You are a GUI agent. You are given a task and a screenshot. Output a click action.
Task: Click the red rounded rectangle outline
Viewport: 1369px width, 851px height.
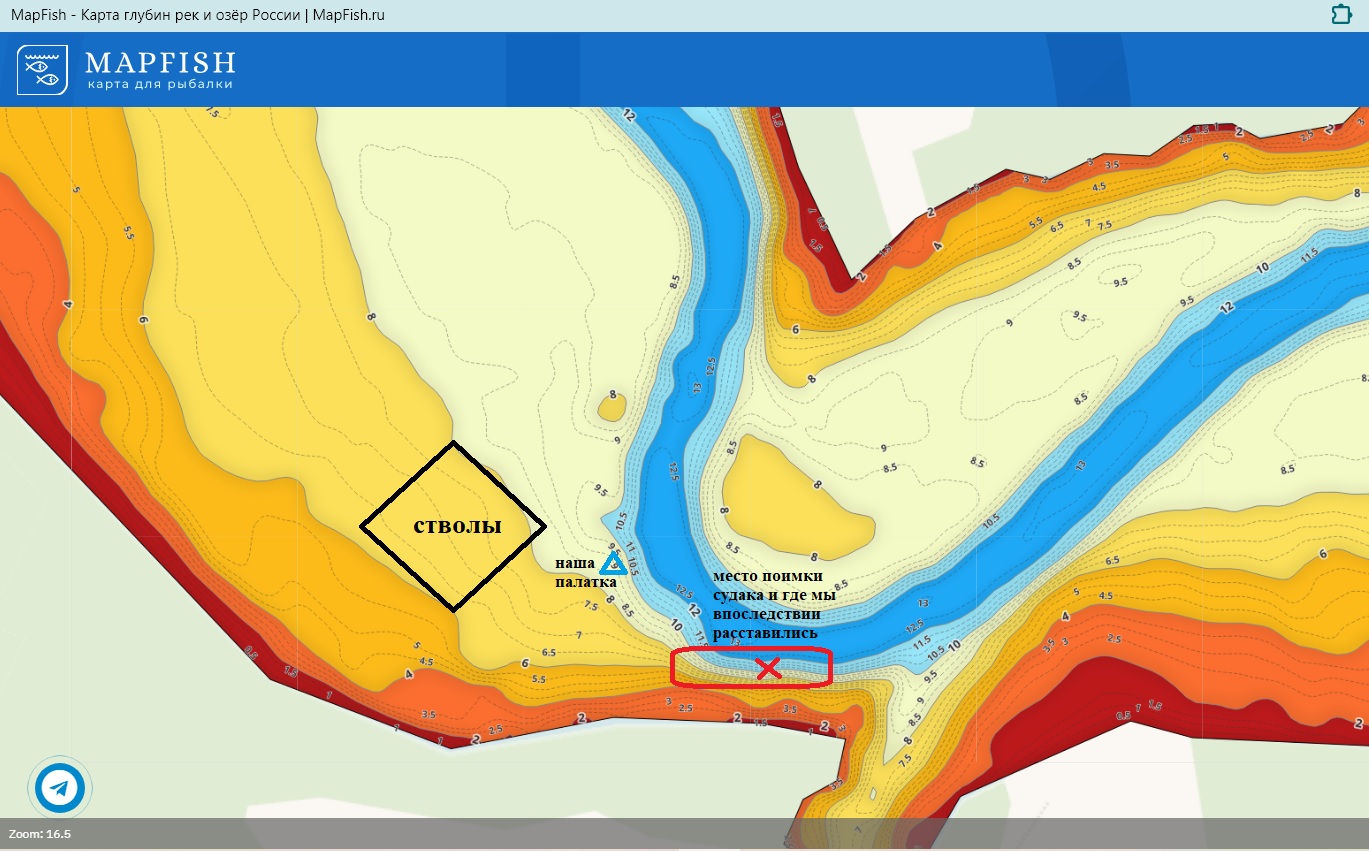point(750,650)
